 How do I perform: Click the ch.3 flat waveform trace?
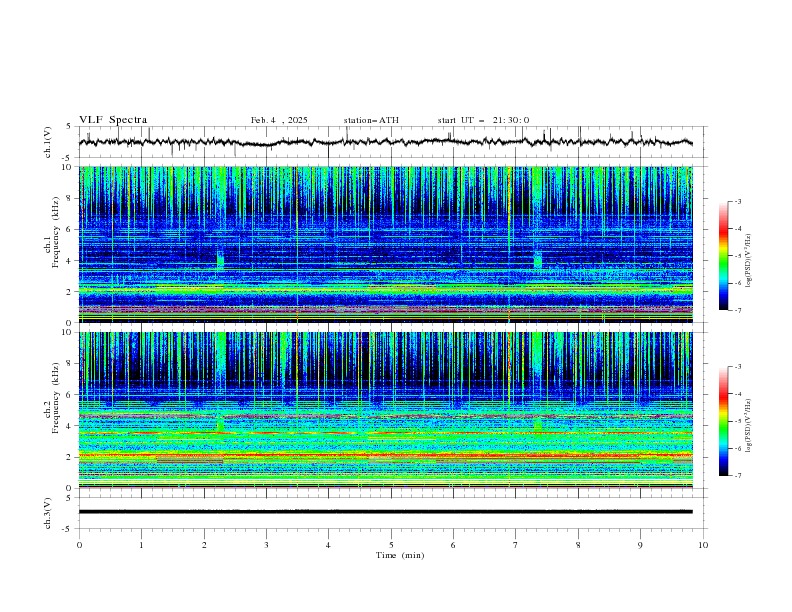(x=385, y=512)
